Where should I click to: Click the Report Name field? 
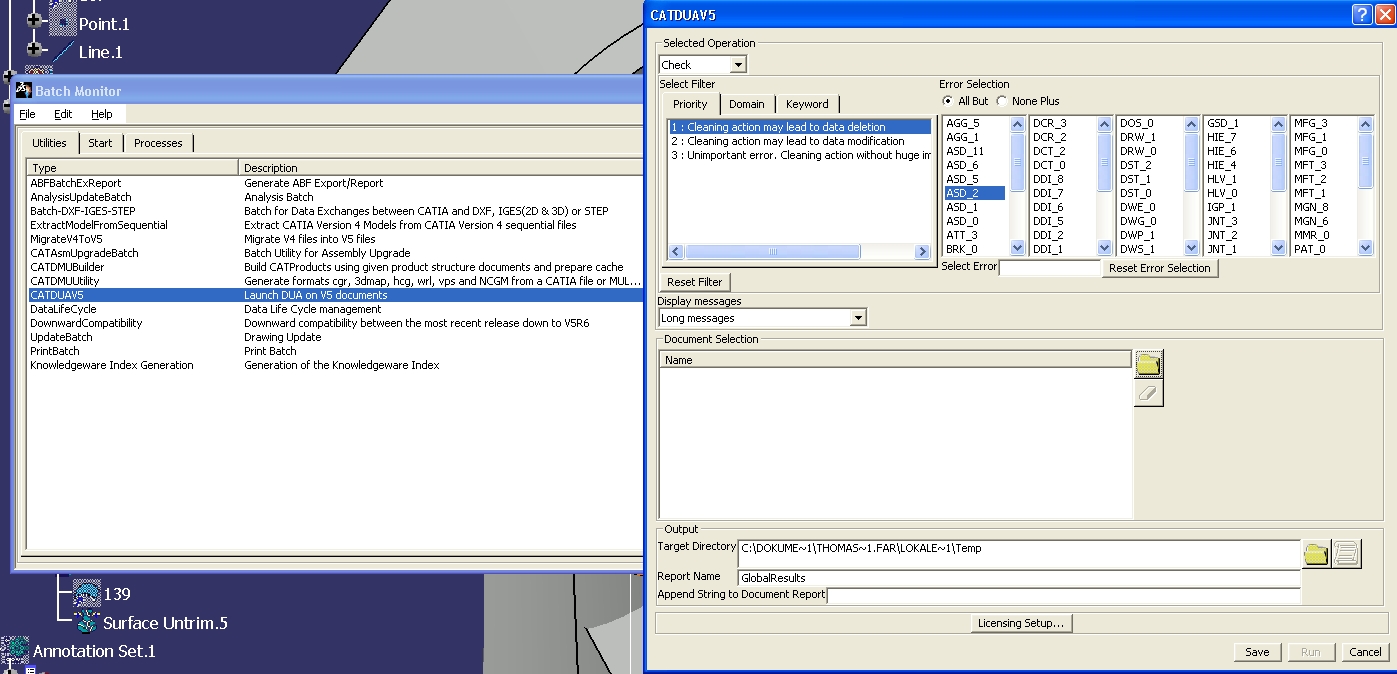[1019, 577]
